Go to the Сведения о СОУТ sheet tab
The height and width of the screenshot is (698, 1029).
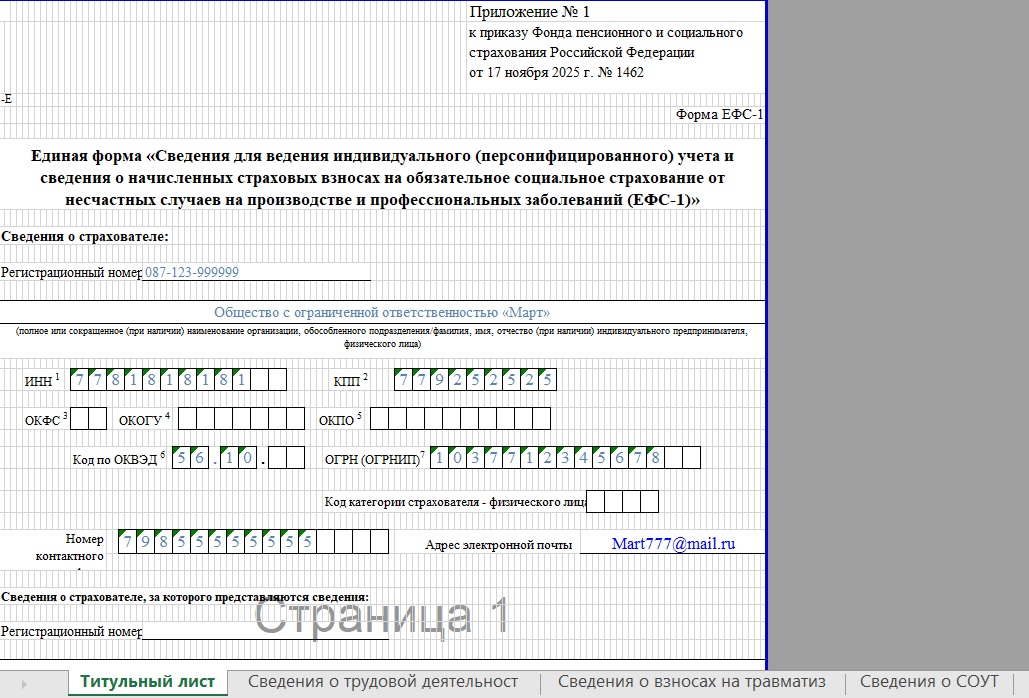tap(929, 682)
